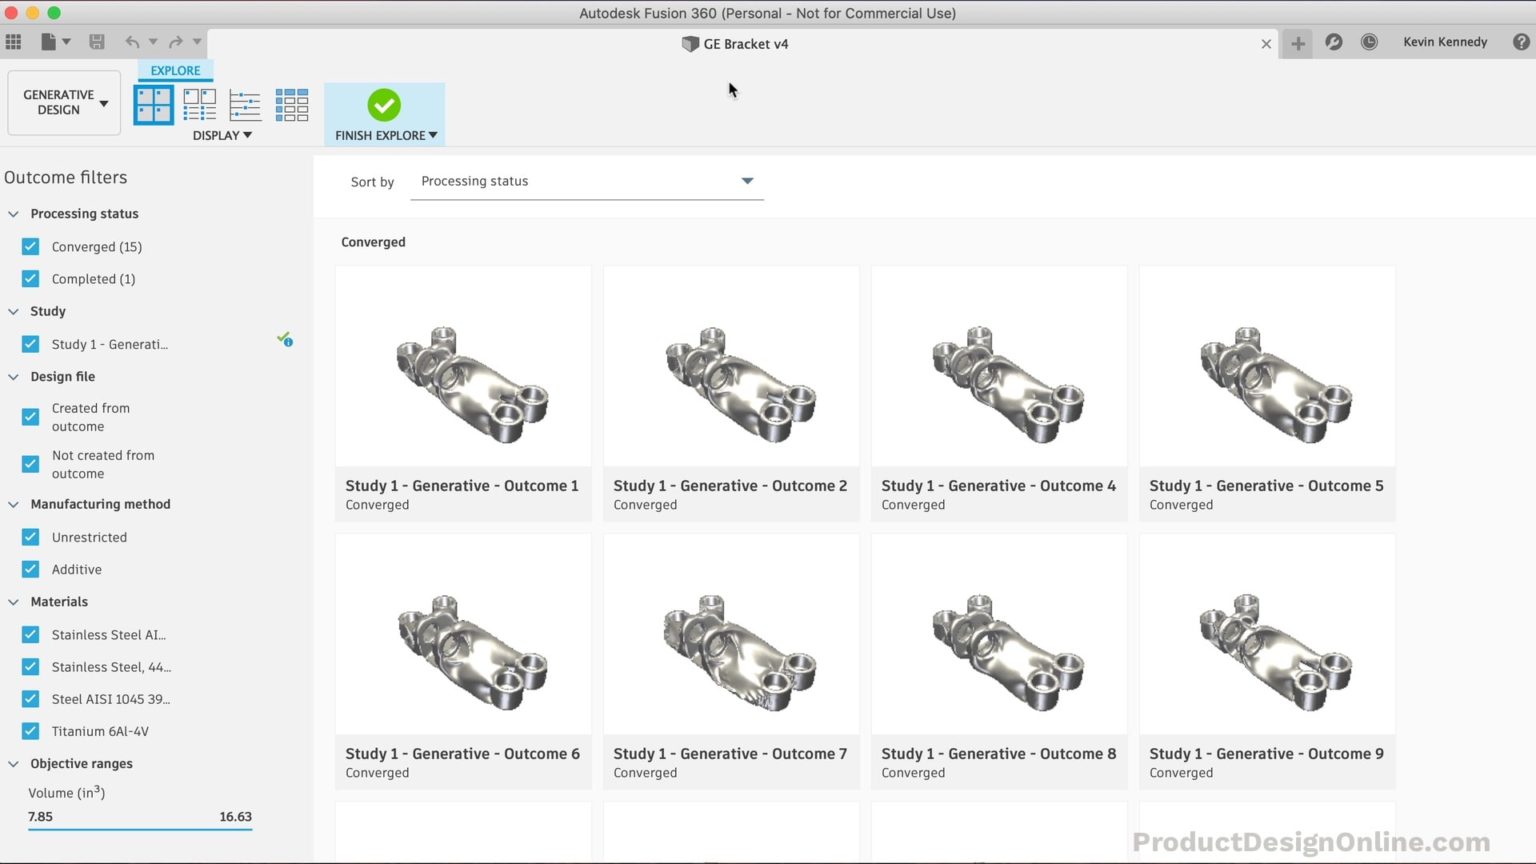Collapse the Objective ranges section
This screenshot has width=1536, height=864.
coord(13,763)
